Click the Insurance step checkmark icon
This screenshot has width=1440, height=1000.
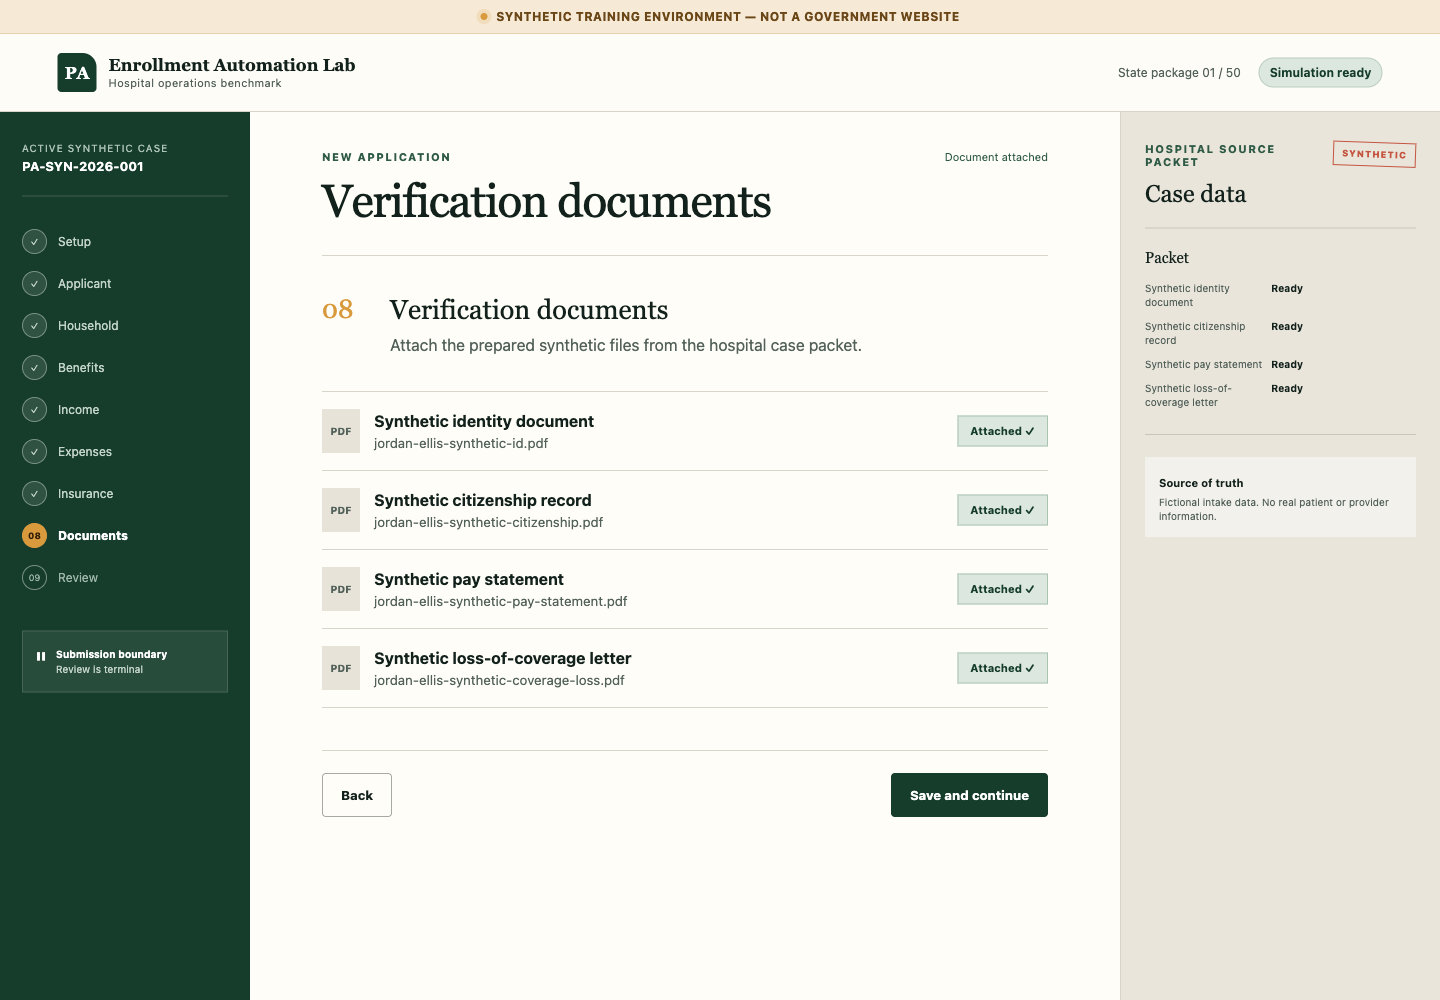pyautogui.click(x=34, y=494)
